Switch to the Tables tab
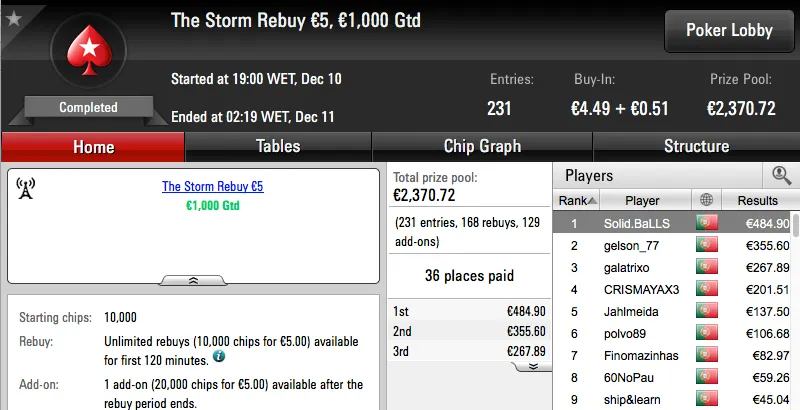This screenshot has width=800, height=410. pos(278,146)
